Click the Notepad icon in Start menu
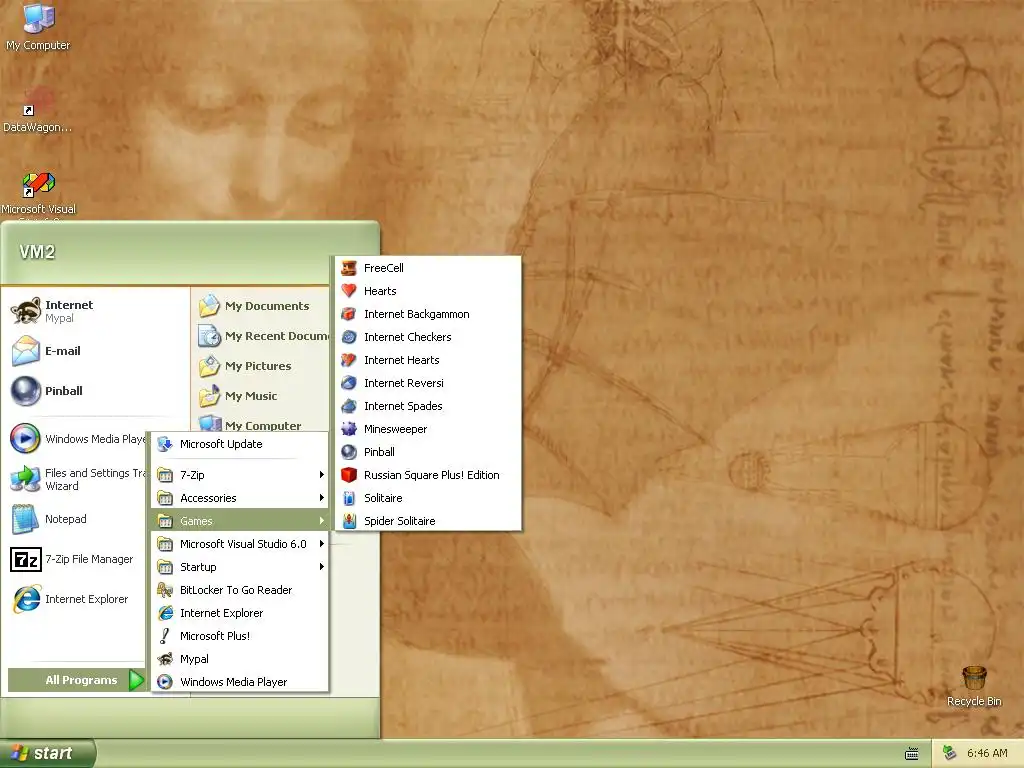The image size is (1024, 768). 26,519
